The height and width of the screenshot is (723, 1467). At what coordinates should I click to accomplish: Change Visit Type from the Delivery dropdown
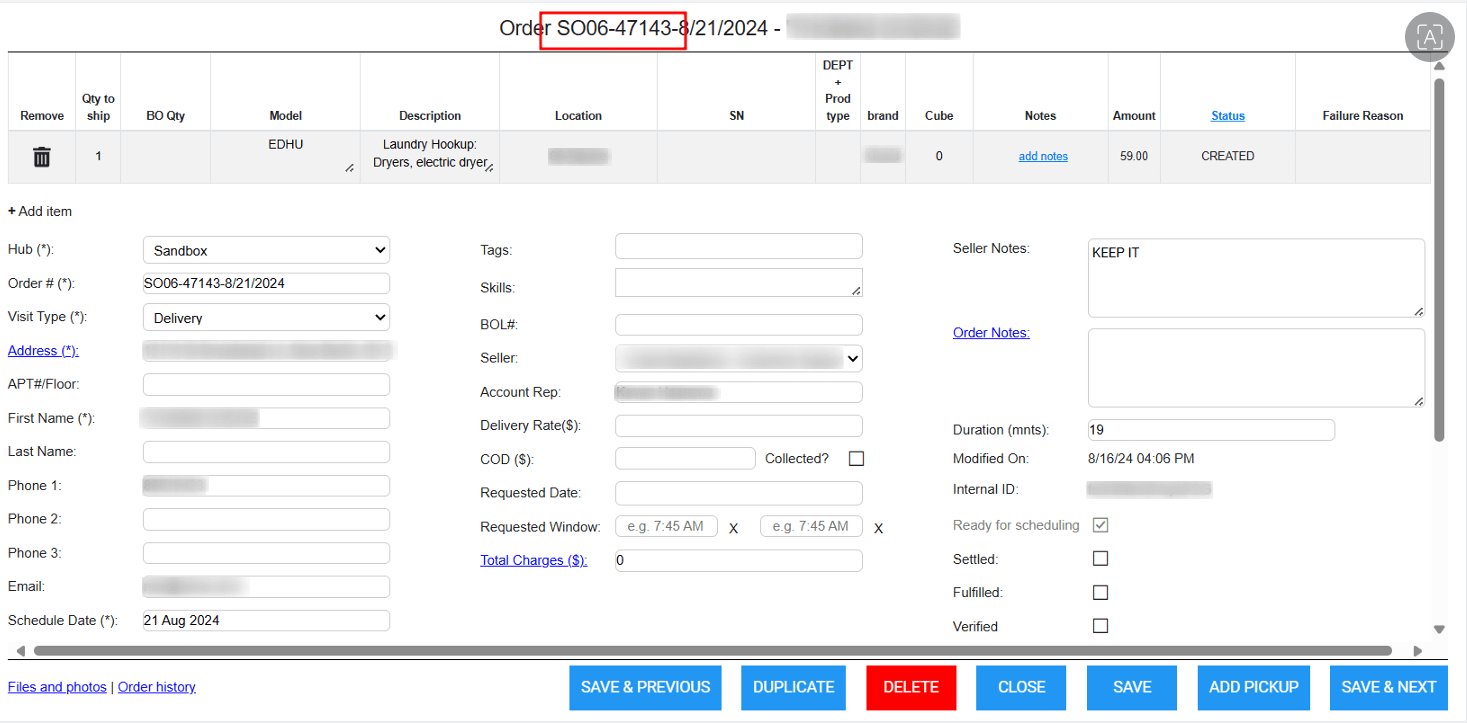tap(265, 316)
